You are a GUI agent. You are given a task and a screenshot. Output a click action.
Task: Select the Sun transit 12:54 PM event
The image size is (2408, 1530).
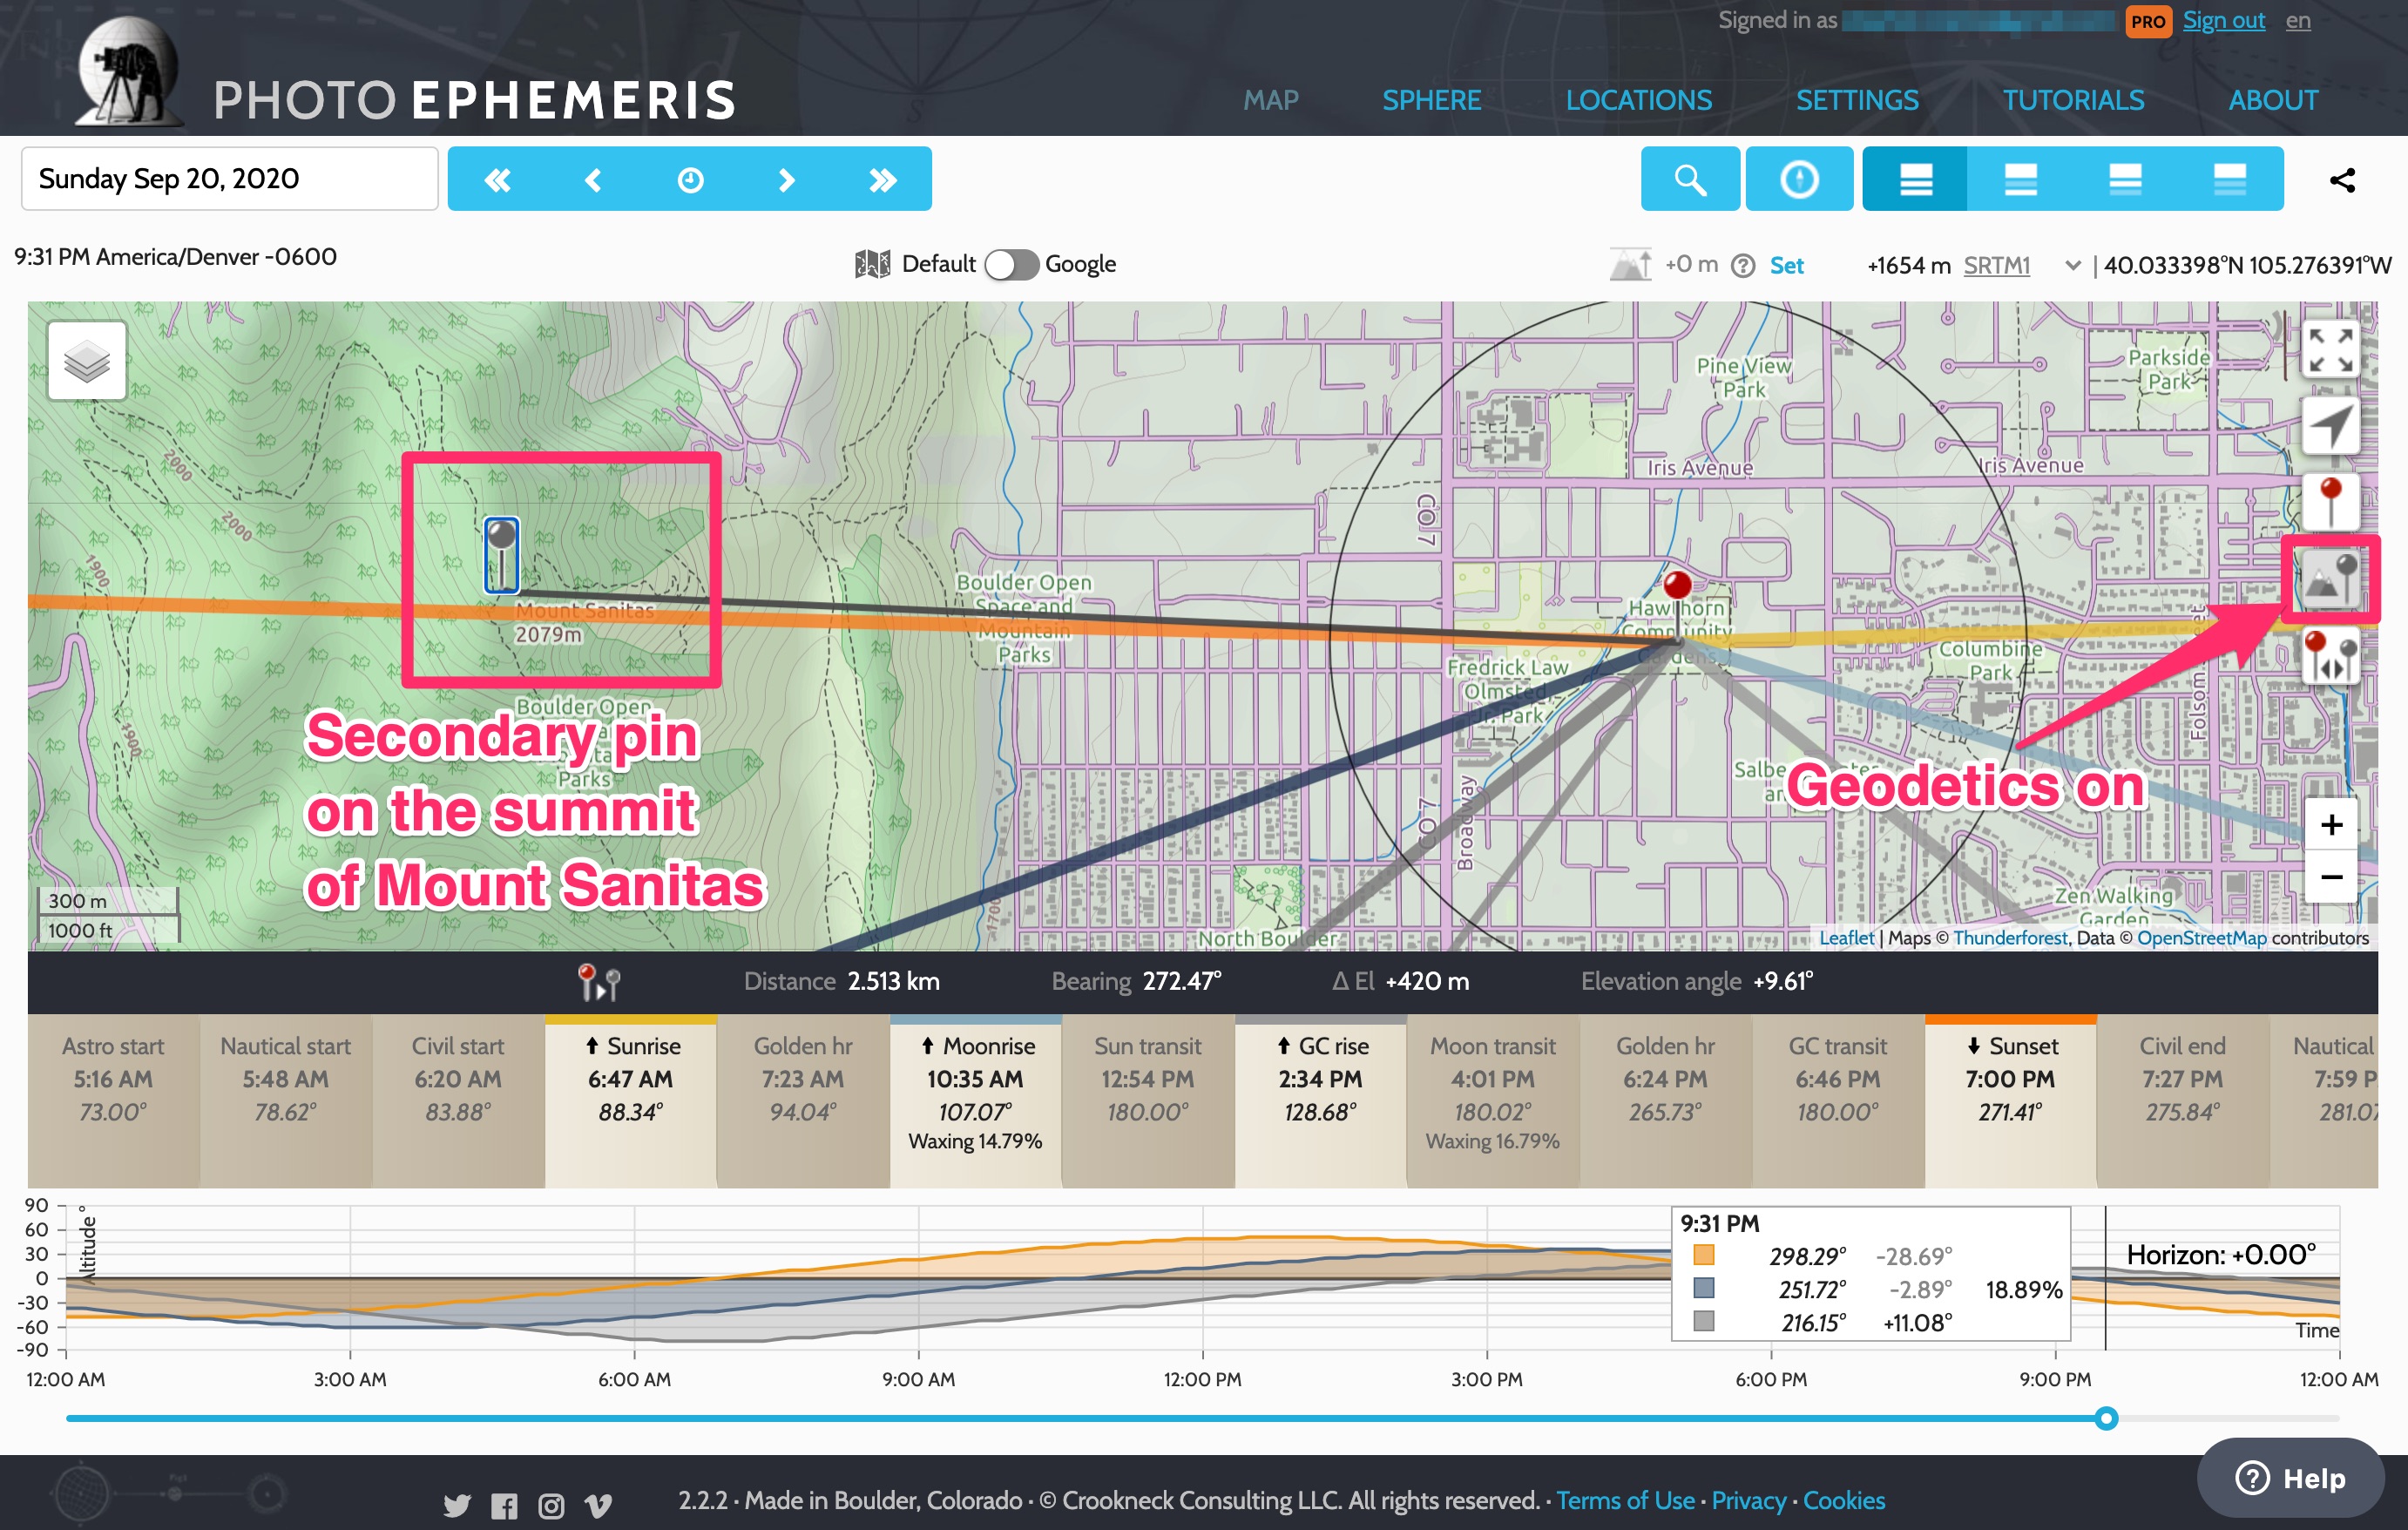[1147, 1102]
